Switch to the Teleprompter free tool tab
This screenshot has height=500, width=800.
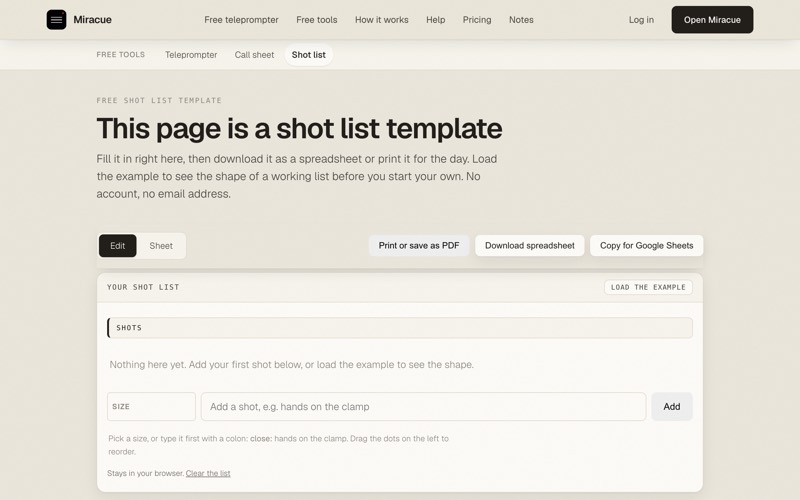click(x=191, y=55)
